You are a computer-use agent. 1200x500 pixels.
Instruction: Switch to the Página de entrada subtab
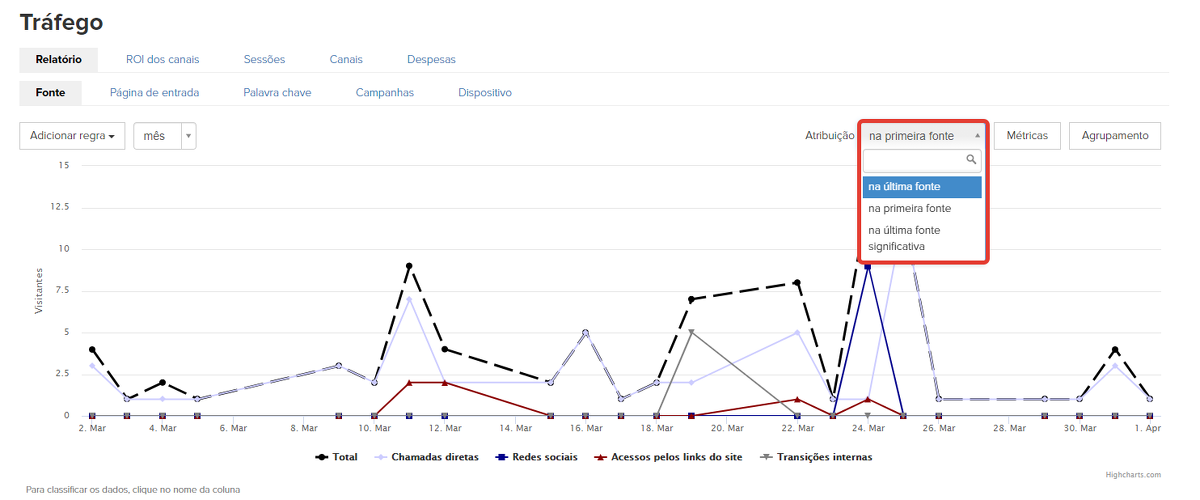154,93
